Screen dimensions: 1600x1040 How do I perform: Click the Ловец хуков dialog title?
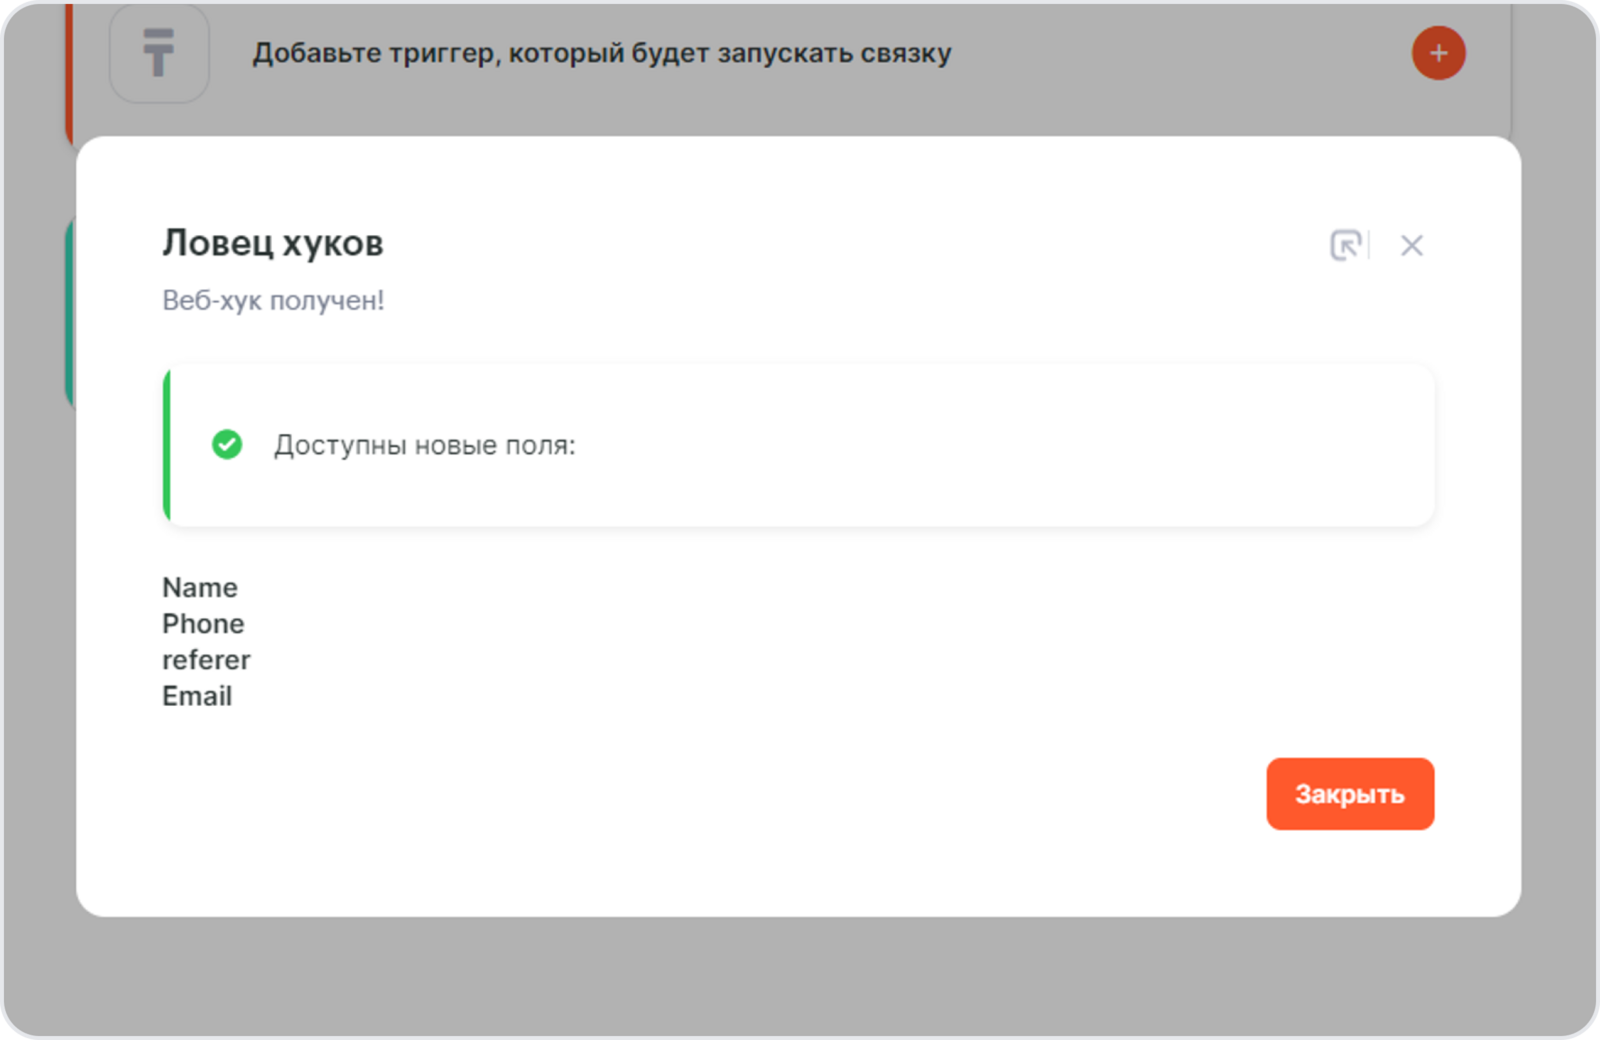pyautogui.click(x=272, y=243)
